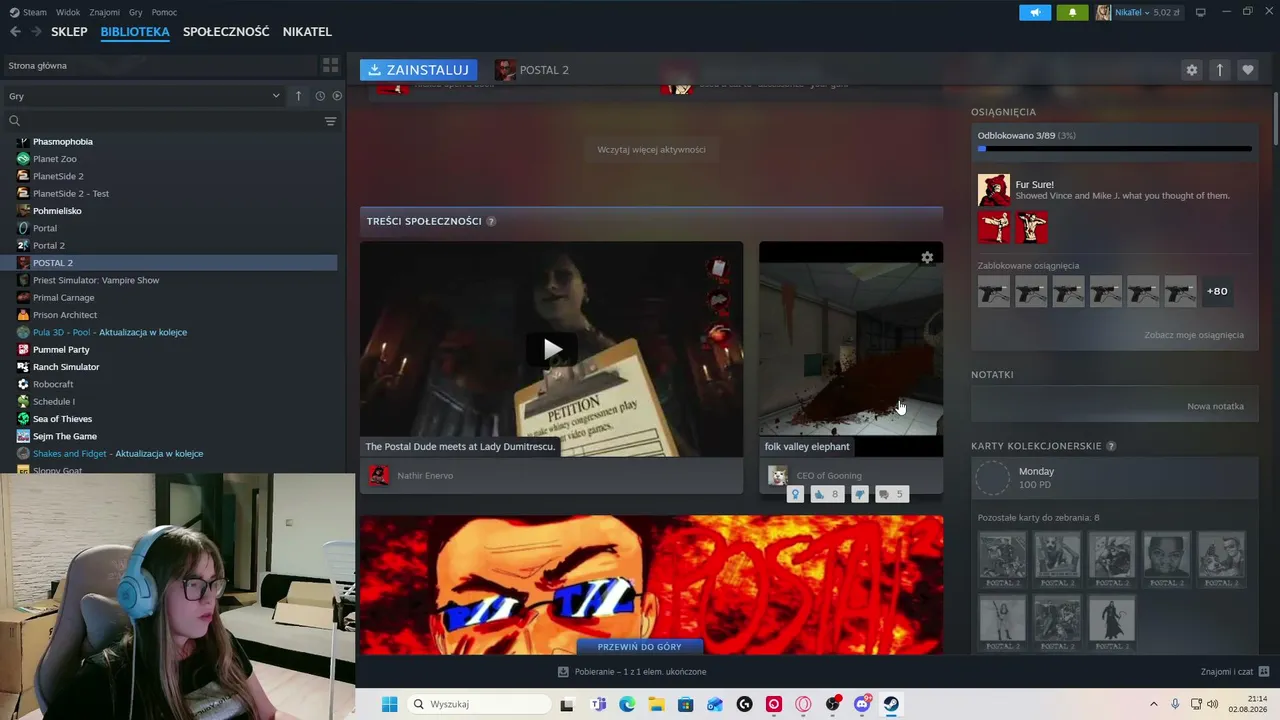
Task: Open the Znajomi menu
Action: (x=104, y=12)
